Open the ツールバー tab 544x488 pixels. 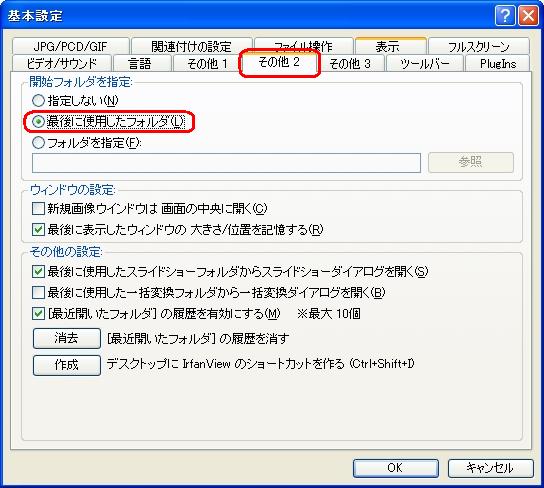click(425, 63)
